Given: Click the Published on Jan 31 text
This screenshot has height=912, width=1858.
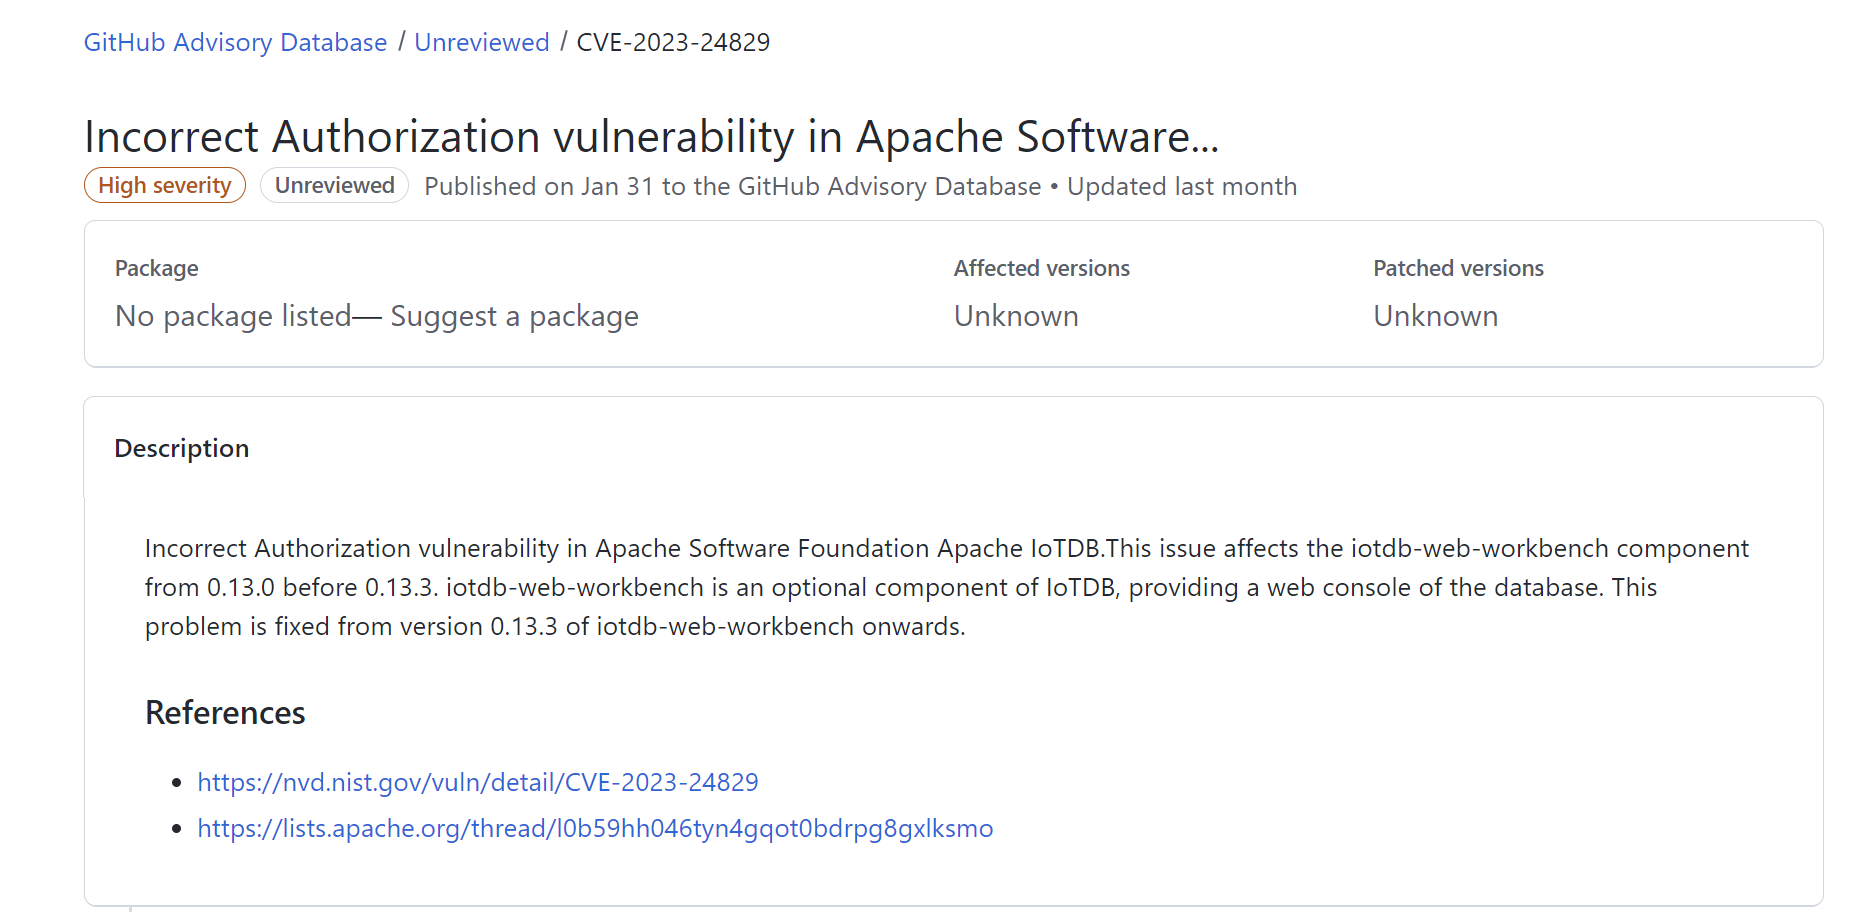Looking at the screenshot, I should (539, 186).
